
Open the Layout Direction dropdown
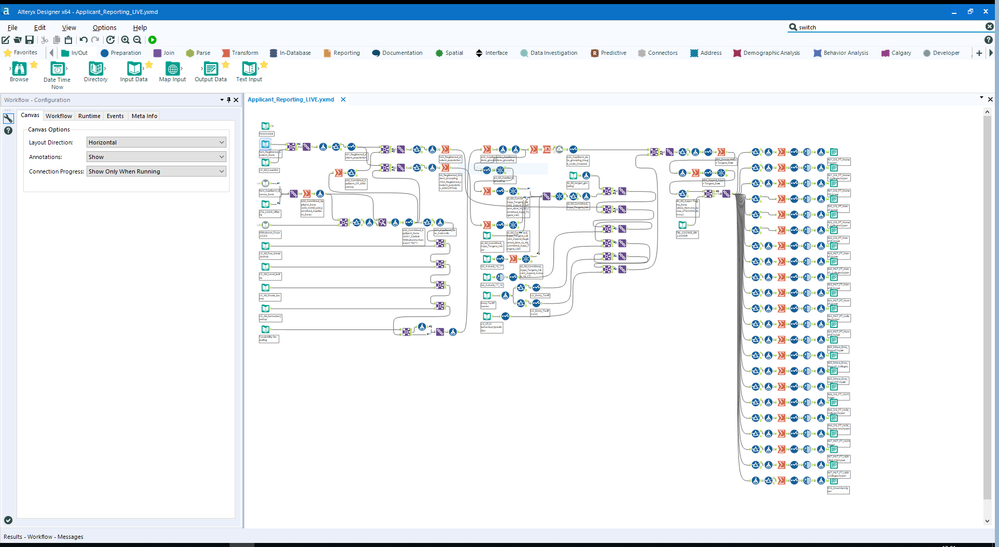point(156,142)
